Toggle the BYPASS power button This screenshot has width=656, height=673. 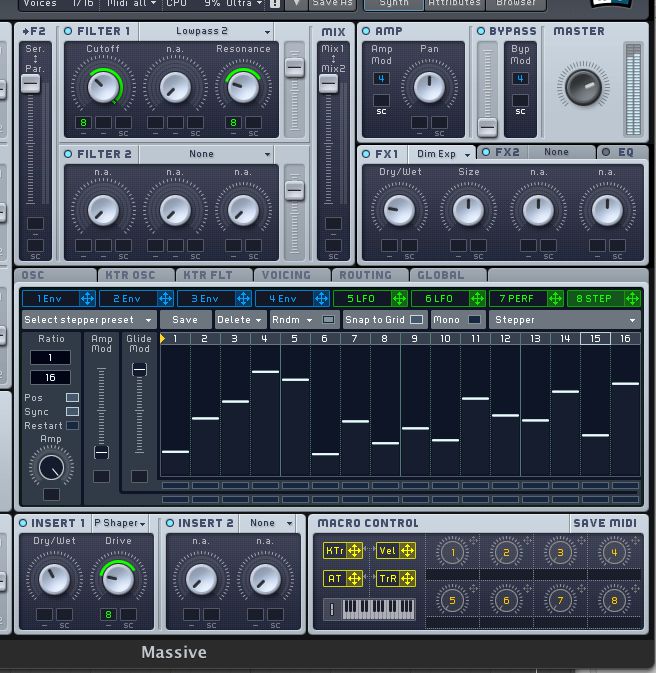tap(481, 31)
